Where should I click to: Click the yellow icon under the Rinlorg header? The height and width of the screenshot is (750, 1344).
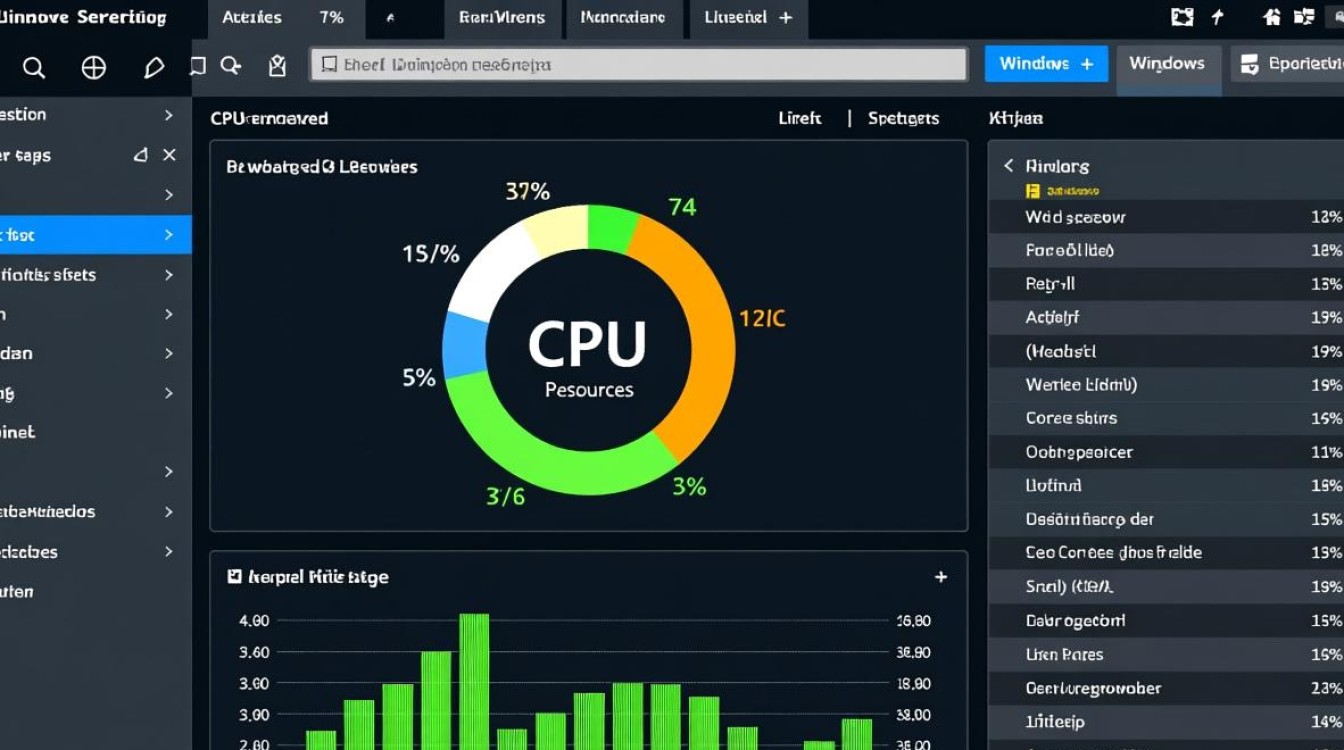(1033, 190)
